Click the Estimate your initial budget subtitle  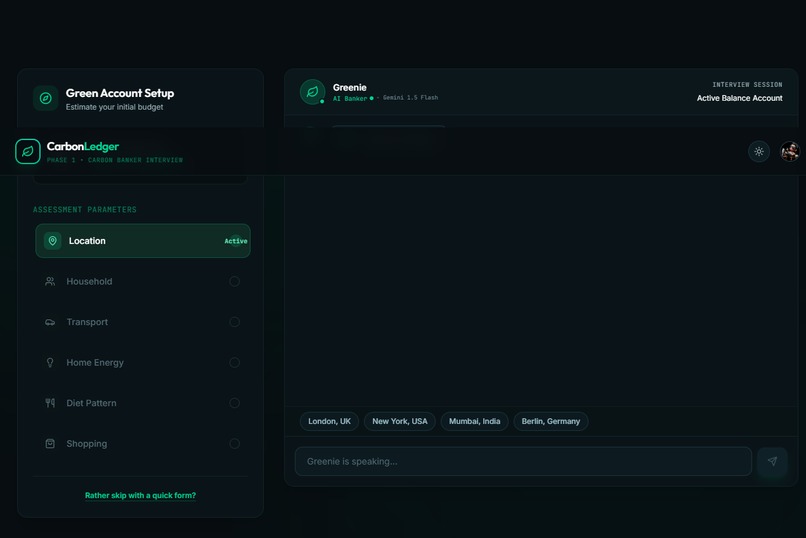tap(114, 107)
